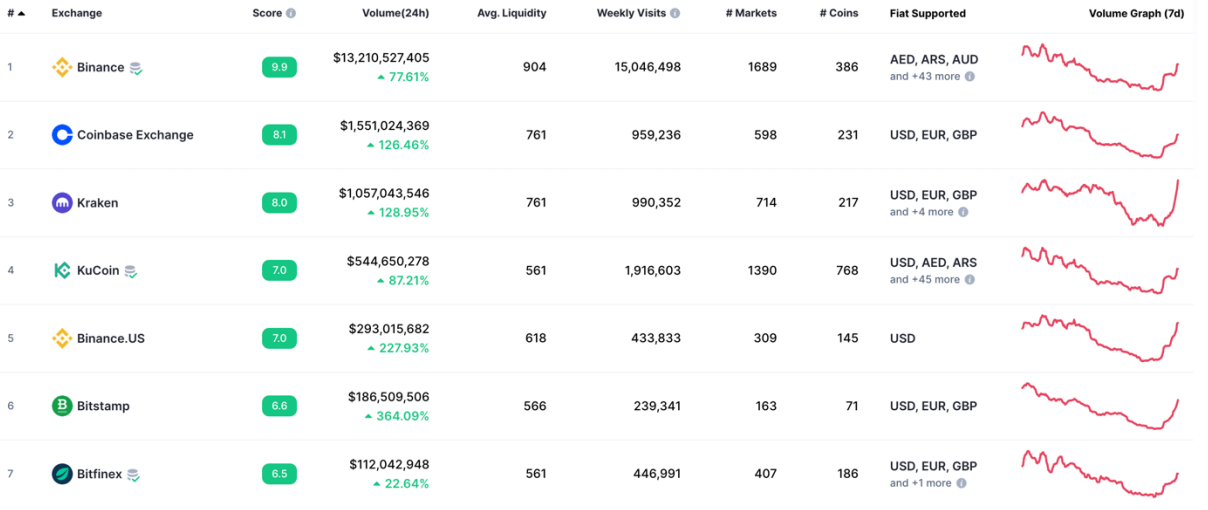
Task: Open Kraken's 7-day volume graph
Action: pyautogui.click(x=1100, y=202)
